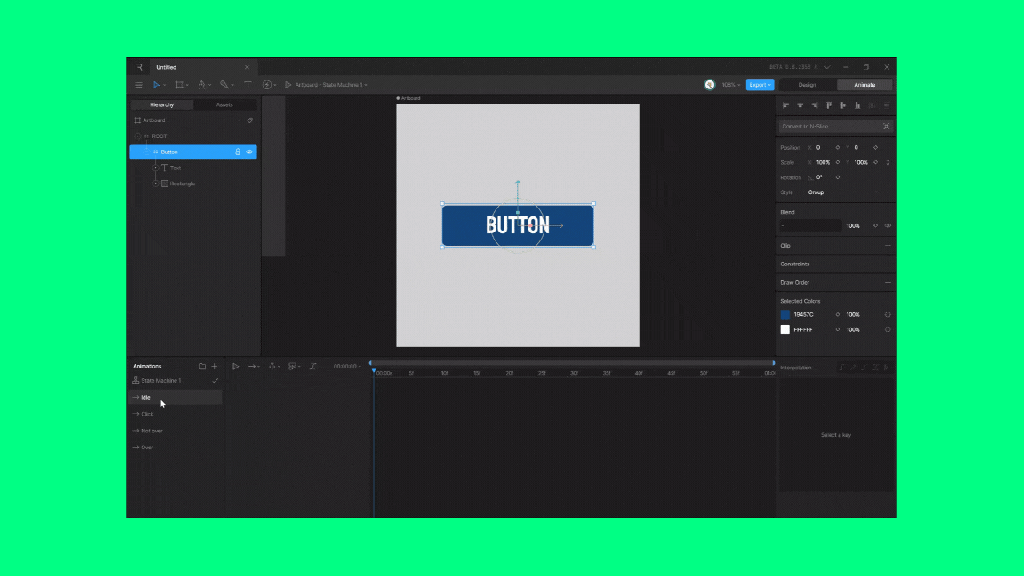Click the blue 1B457C color swatch
The image size is (1024, 576).
coord(785,314)
